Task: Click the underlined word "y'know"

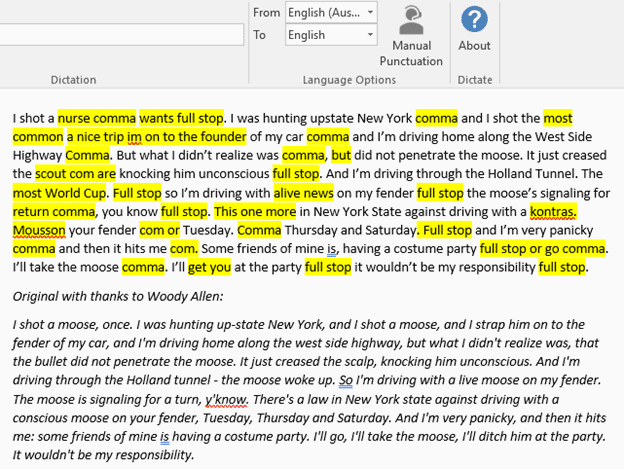Action: [226, 399]
